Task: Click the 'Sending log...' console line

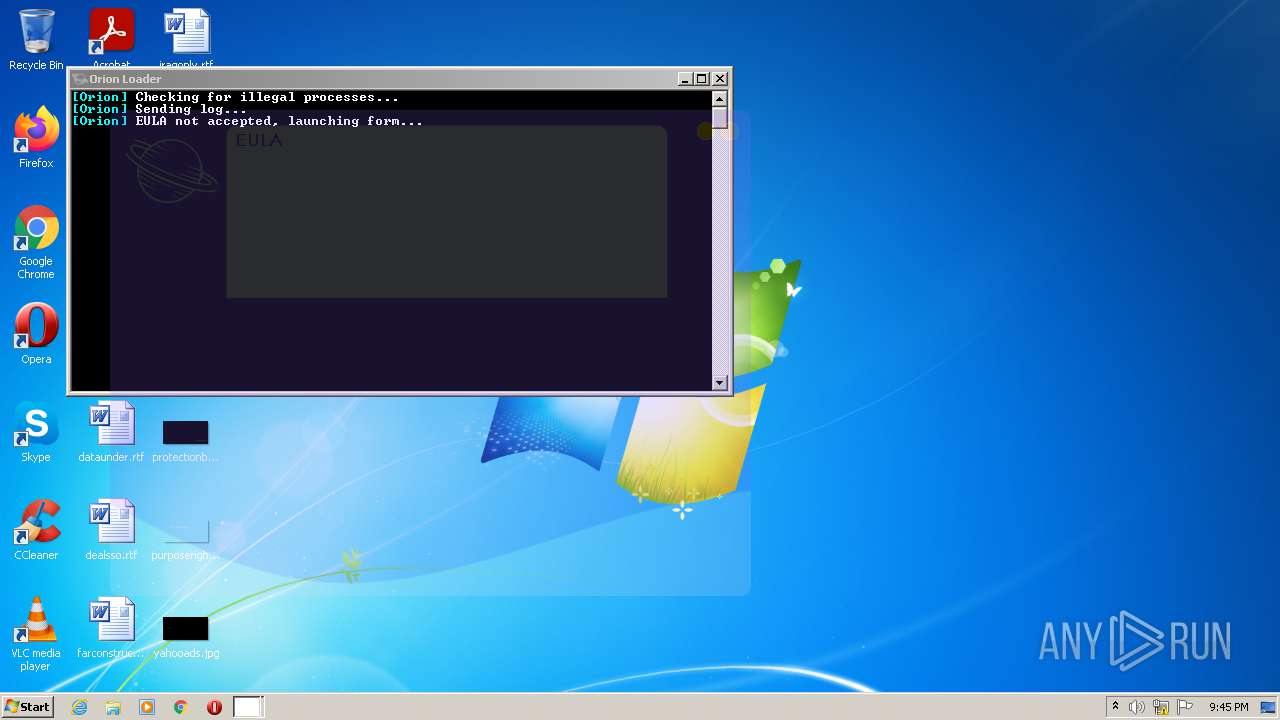Action: coord(159,109)
